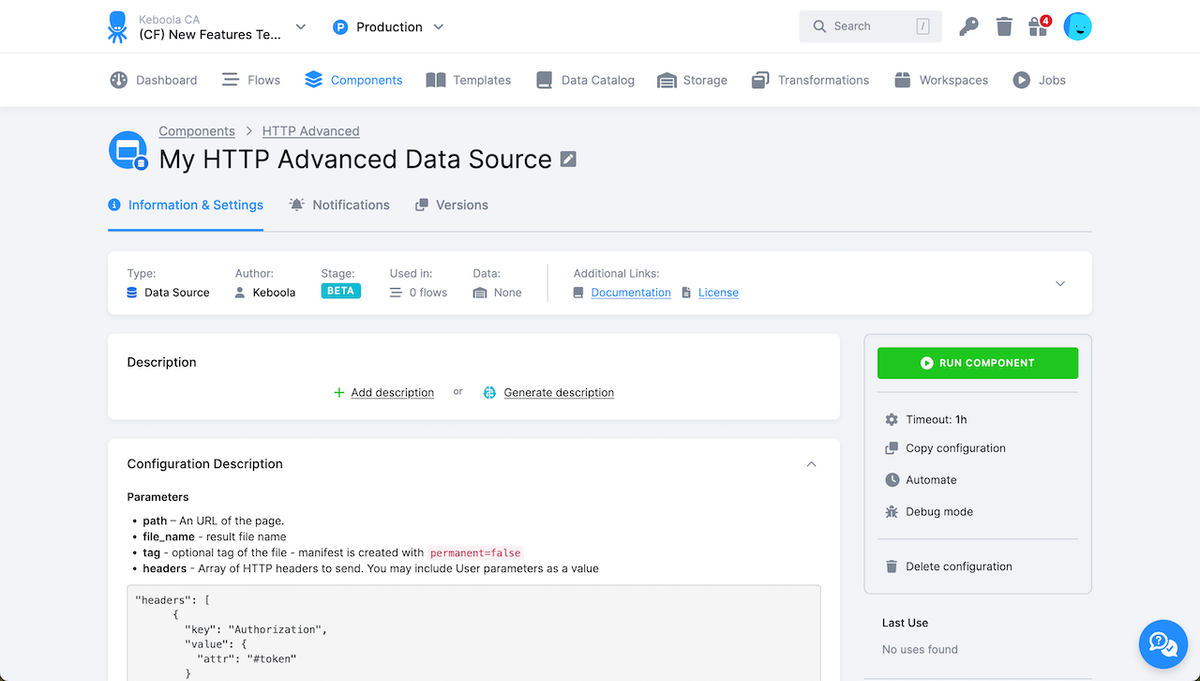This screenshot has width=1200, height=681.
Task: Open the support chat bubble
Action: 1163,644
